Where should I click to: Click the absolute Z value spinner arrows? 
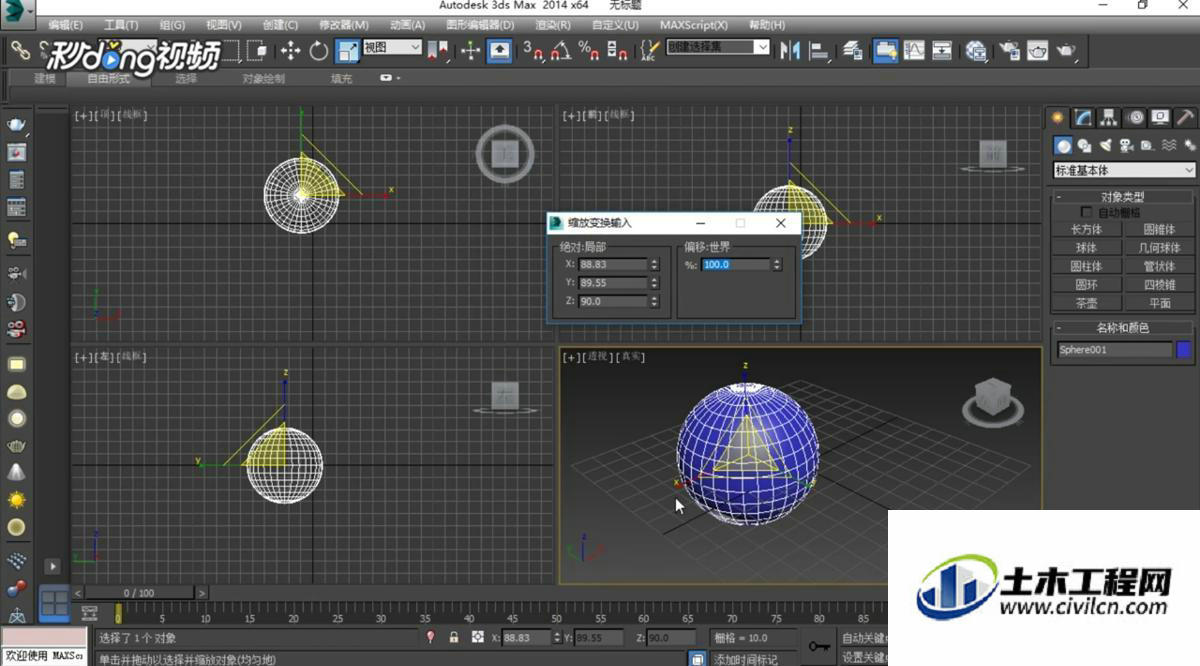[654, 301]
